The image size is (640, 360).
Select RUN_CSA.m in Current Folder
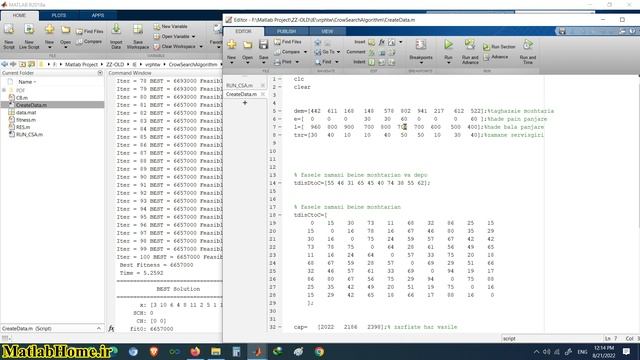click(x=29, y=135)
